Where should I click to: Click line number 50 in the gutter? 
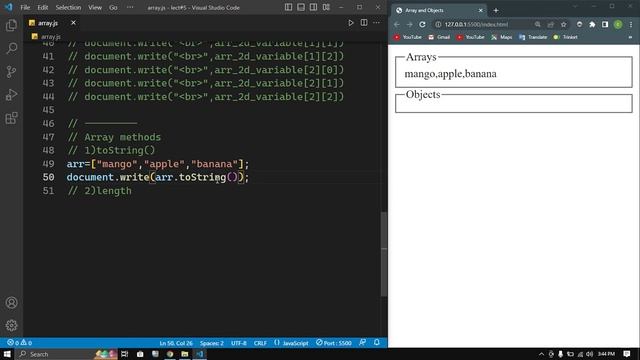(x=48, y=177)
